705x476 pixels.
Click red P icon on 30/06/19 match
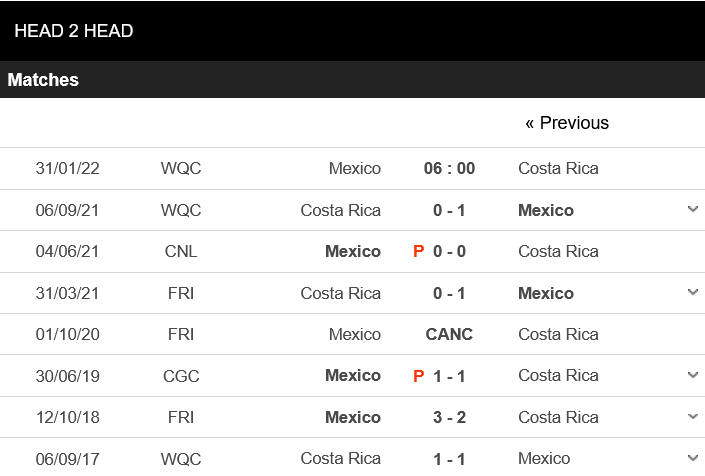click(x=419, y=376)
